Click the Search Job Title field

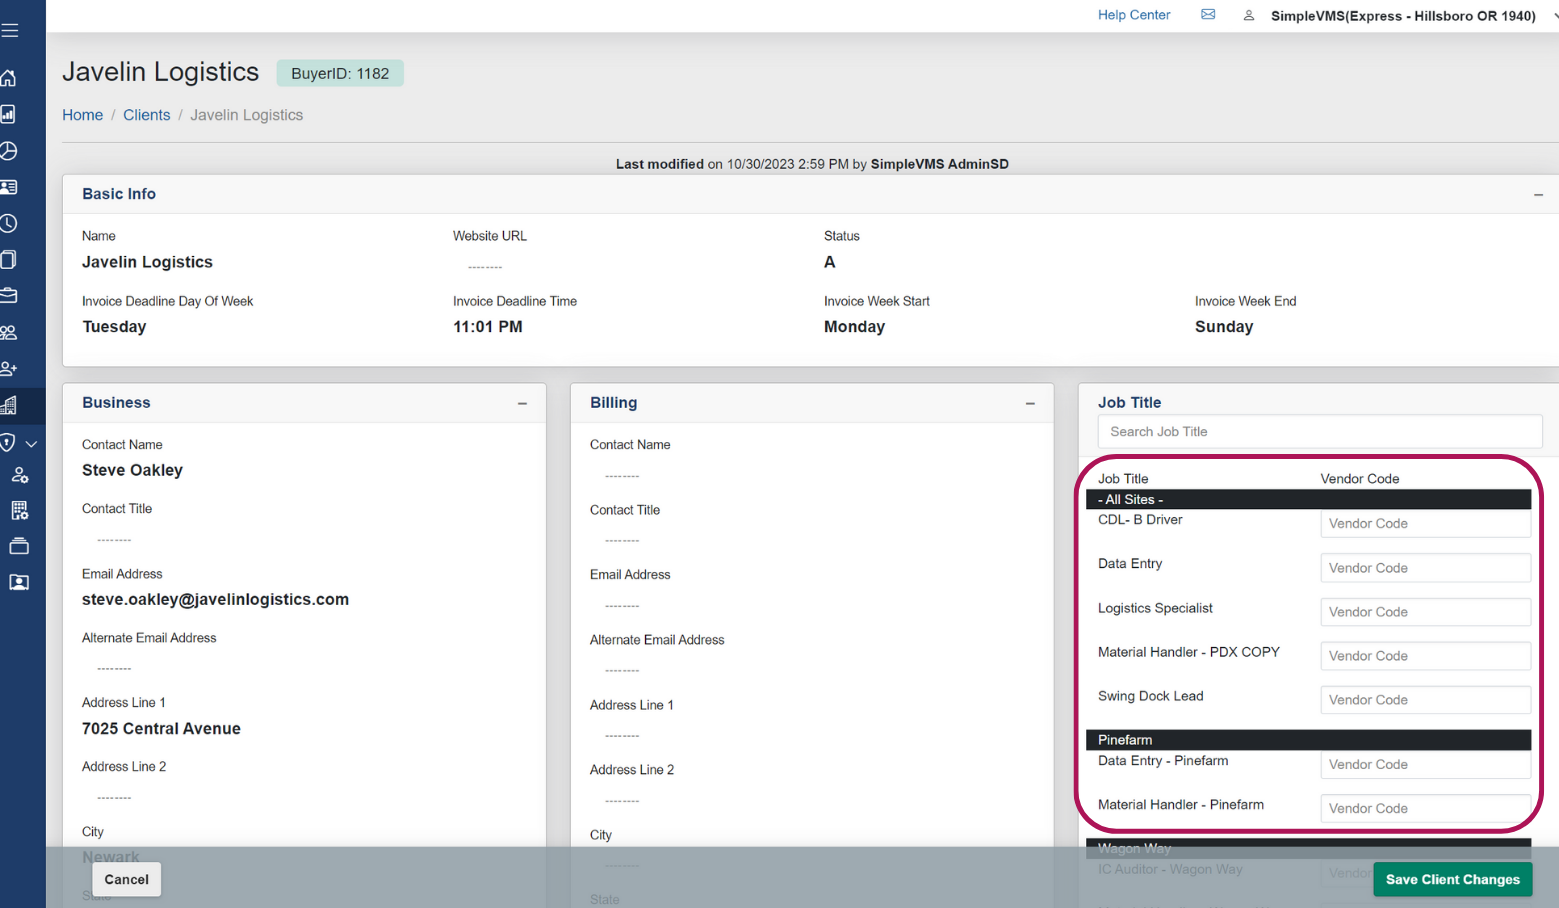1320,432
